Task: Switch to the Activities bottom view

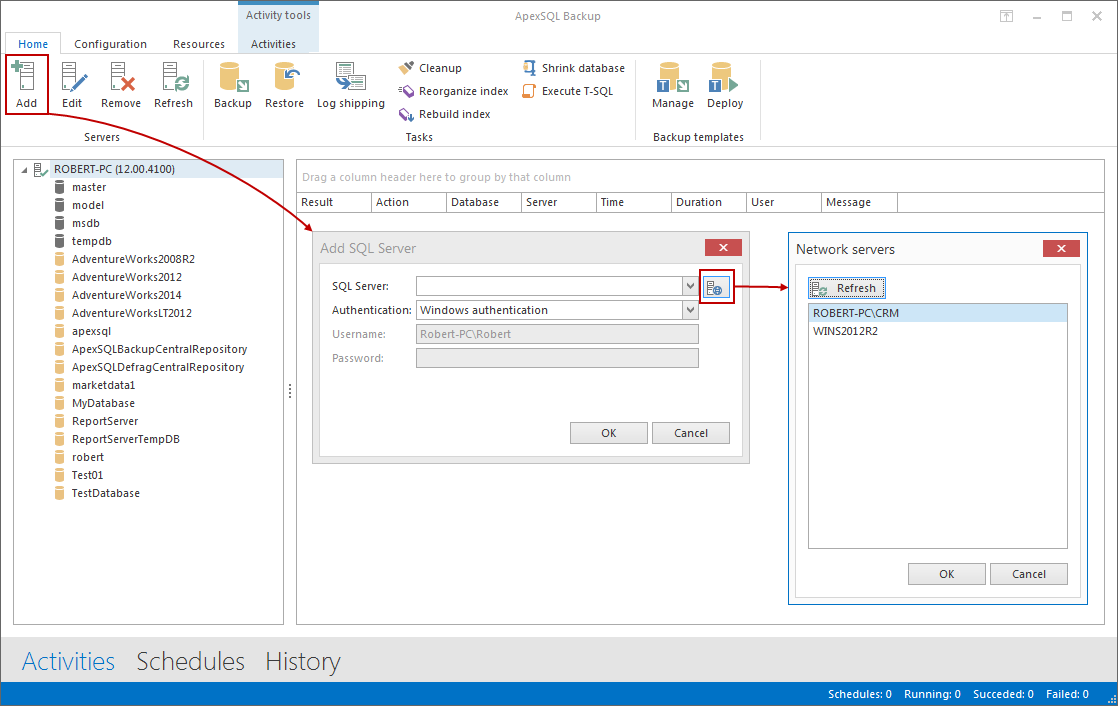Action: pyautogui.click(x=68, y=661)
